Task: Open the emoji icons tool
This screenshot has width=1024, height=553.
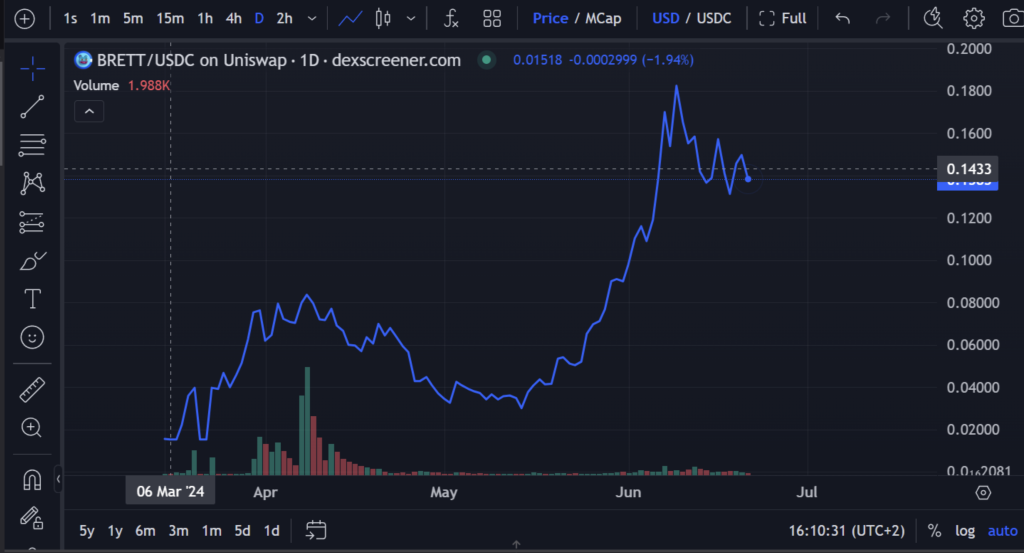Action: (x=32, y=337)
